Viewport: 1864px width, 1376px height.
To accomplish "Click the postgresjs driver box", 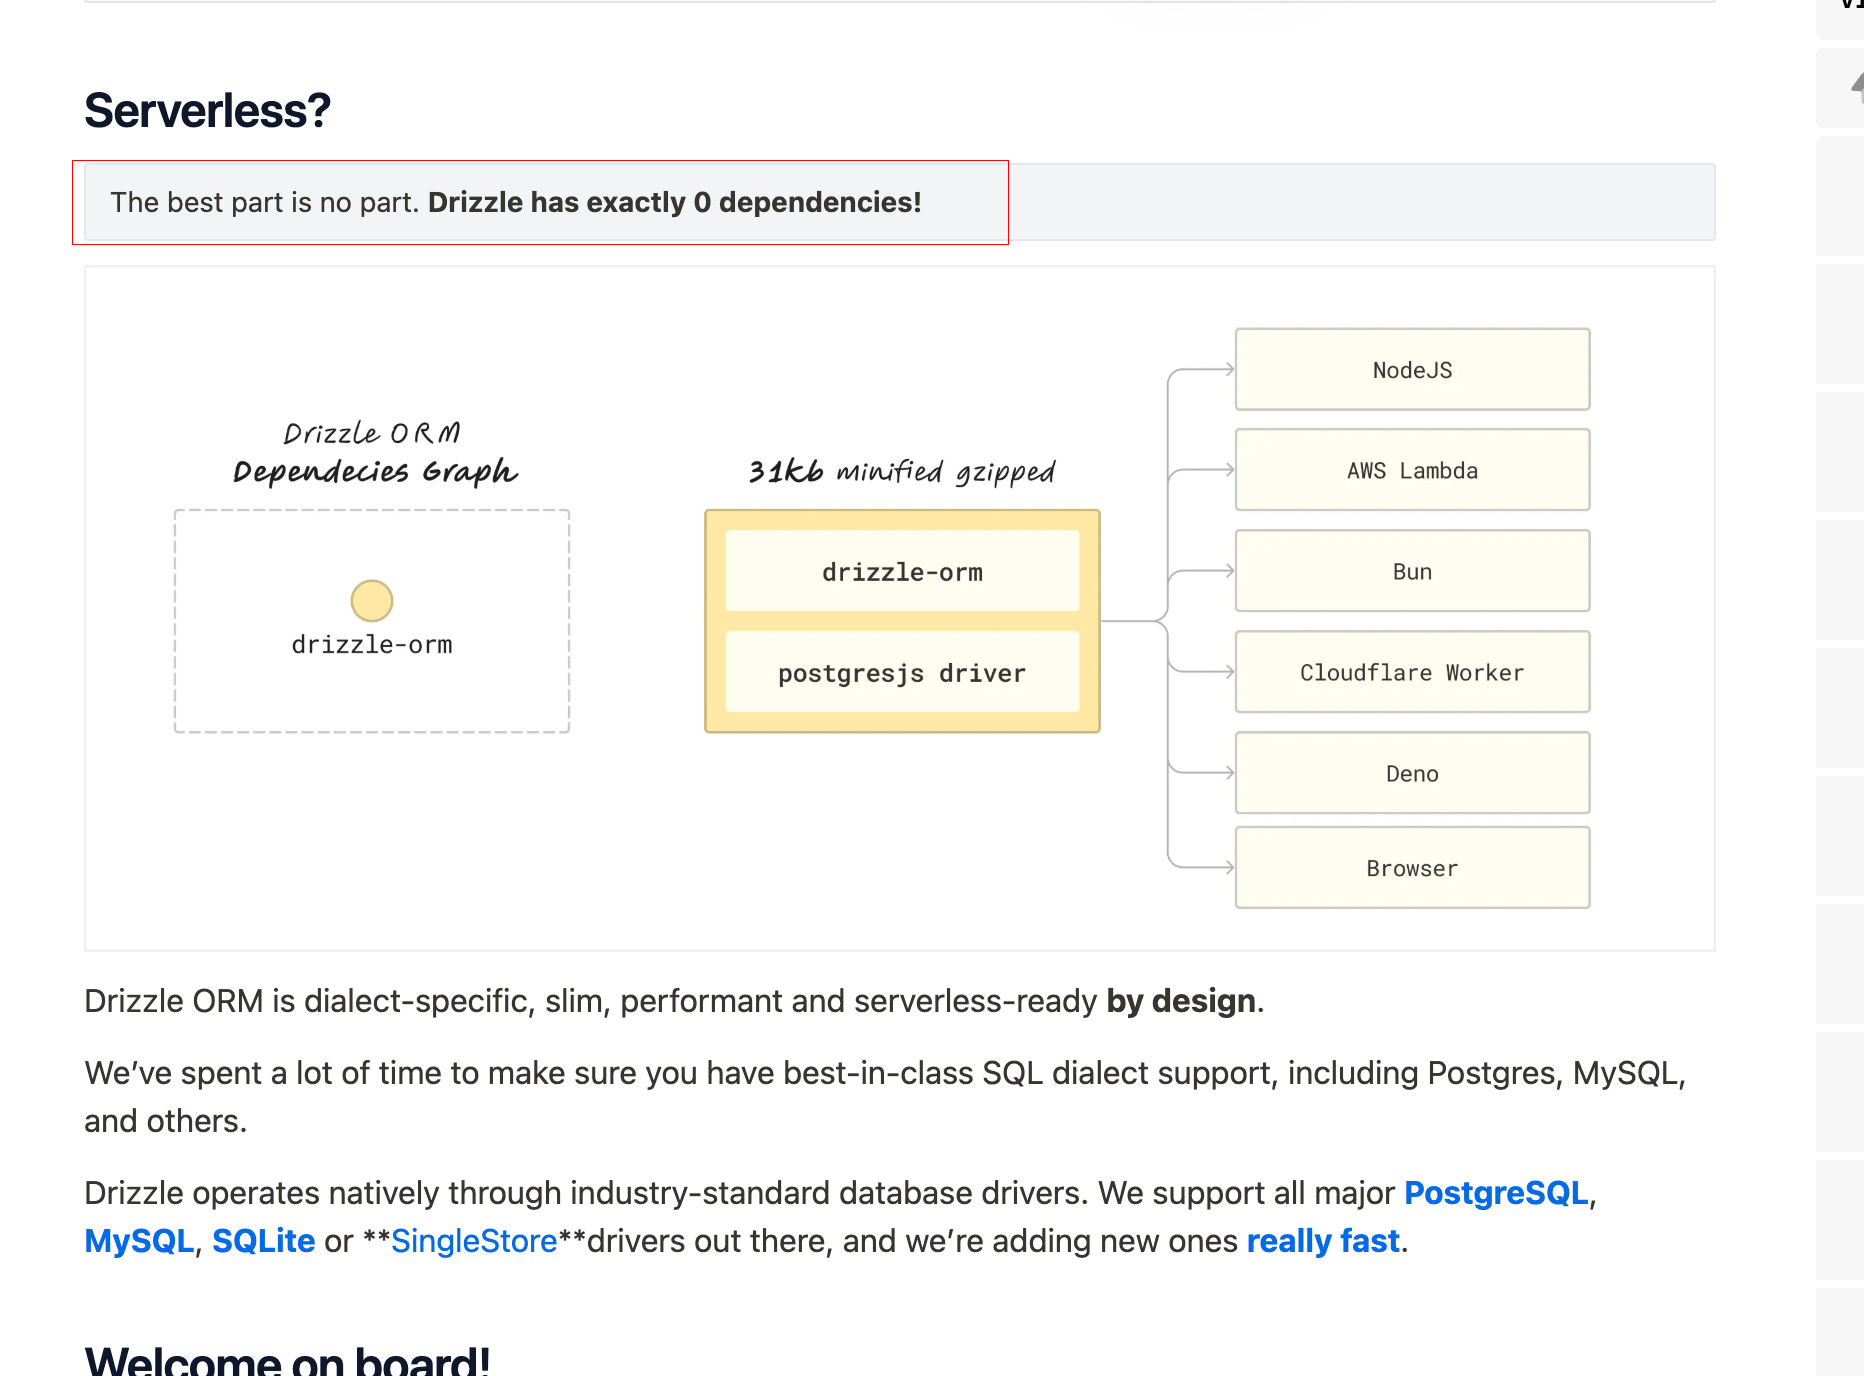I will point(902,673).
